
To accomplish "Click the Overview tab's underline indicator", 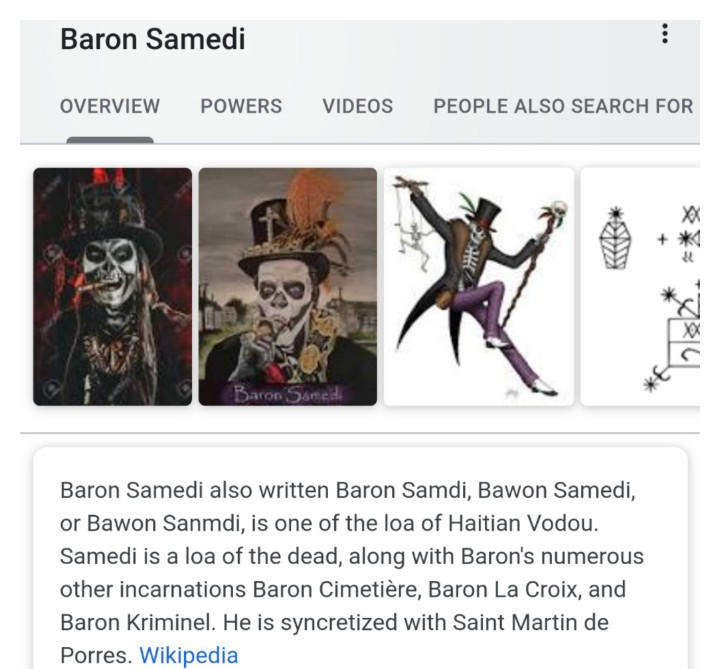I will click(124, 140).
